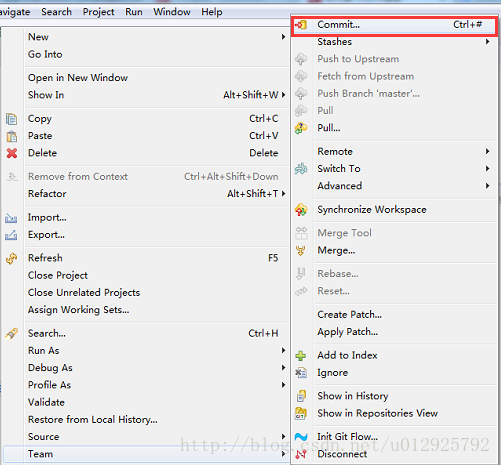Choose Open in New Window
Screen dimensions: 501x465
tap(78, 78)
